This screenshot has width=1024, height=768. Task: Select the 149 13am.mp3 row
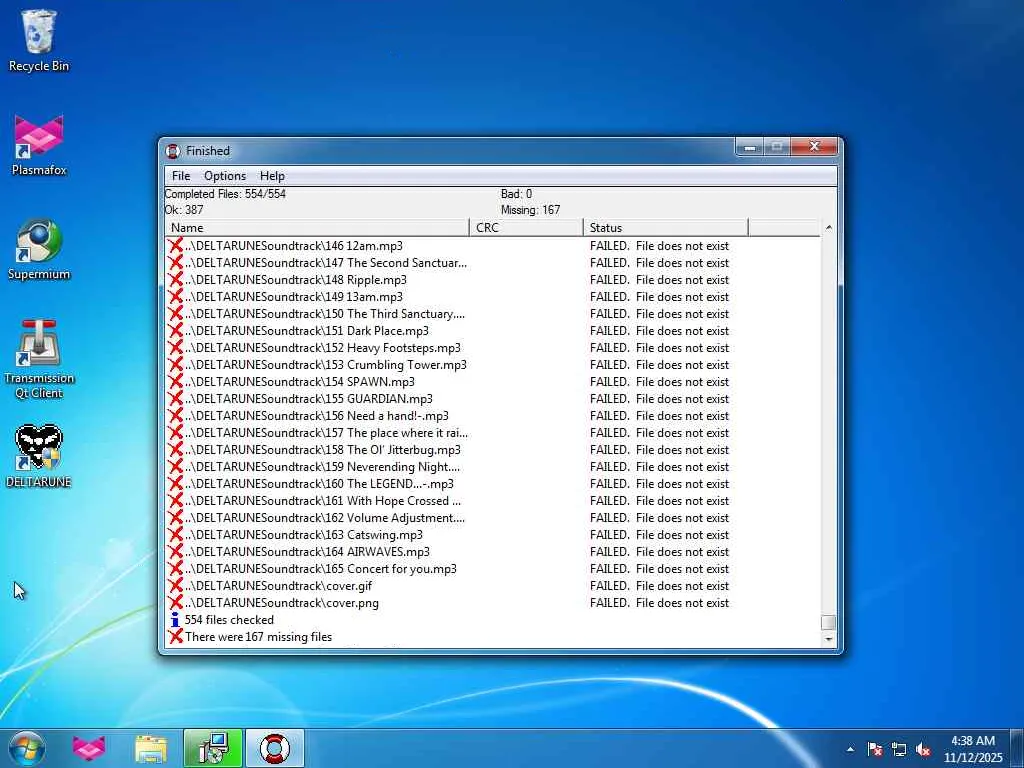click(x=493, y=296)
